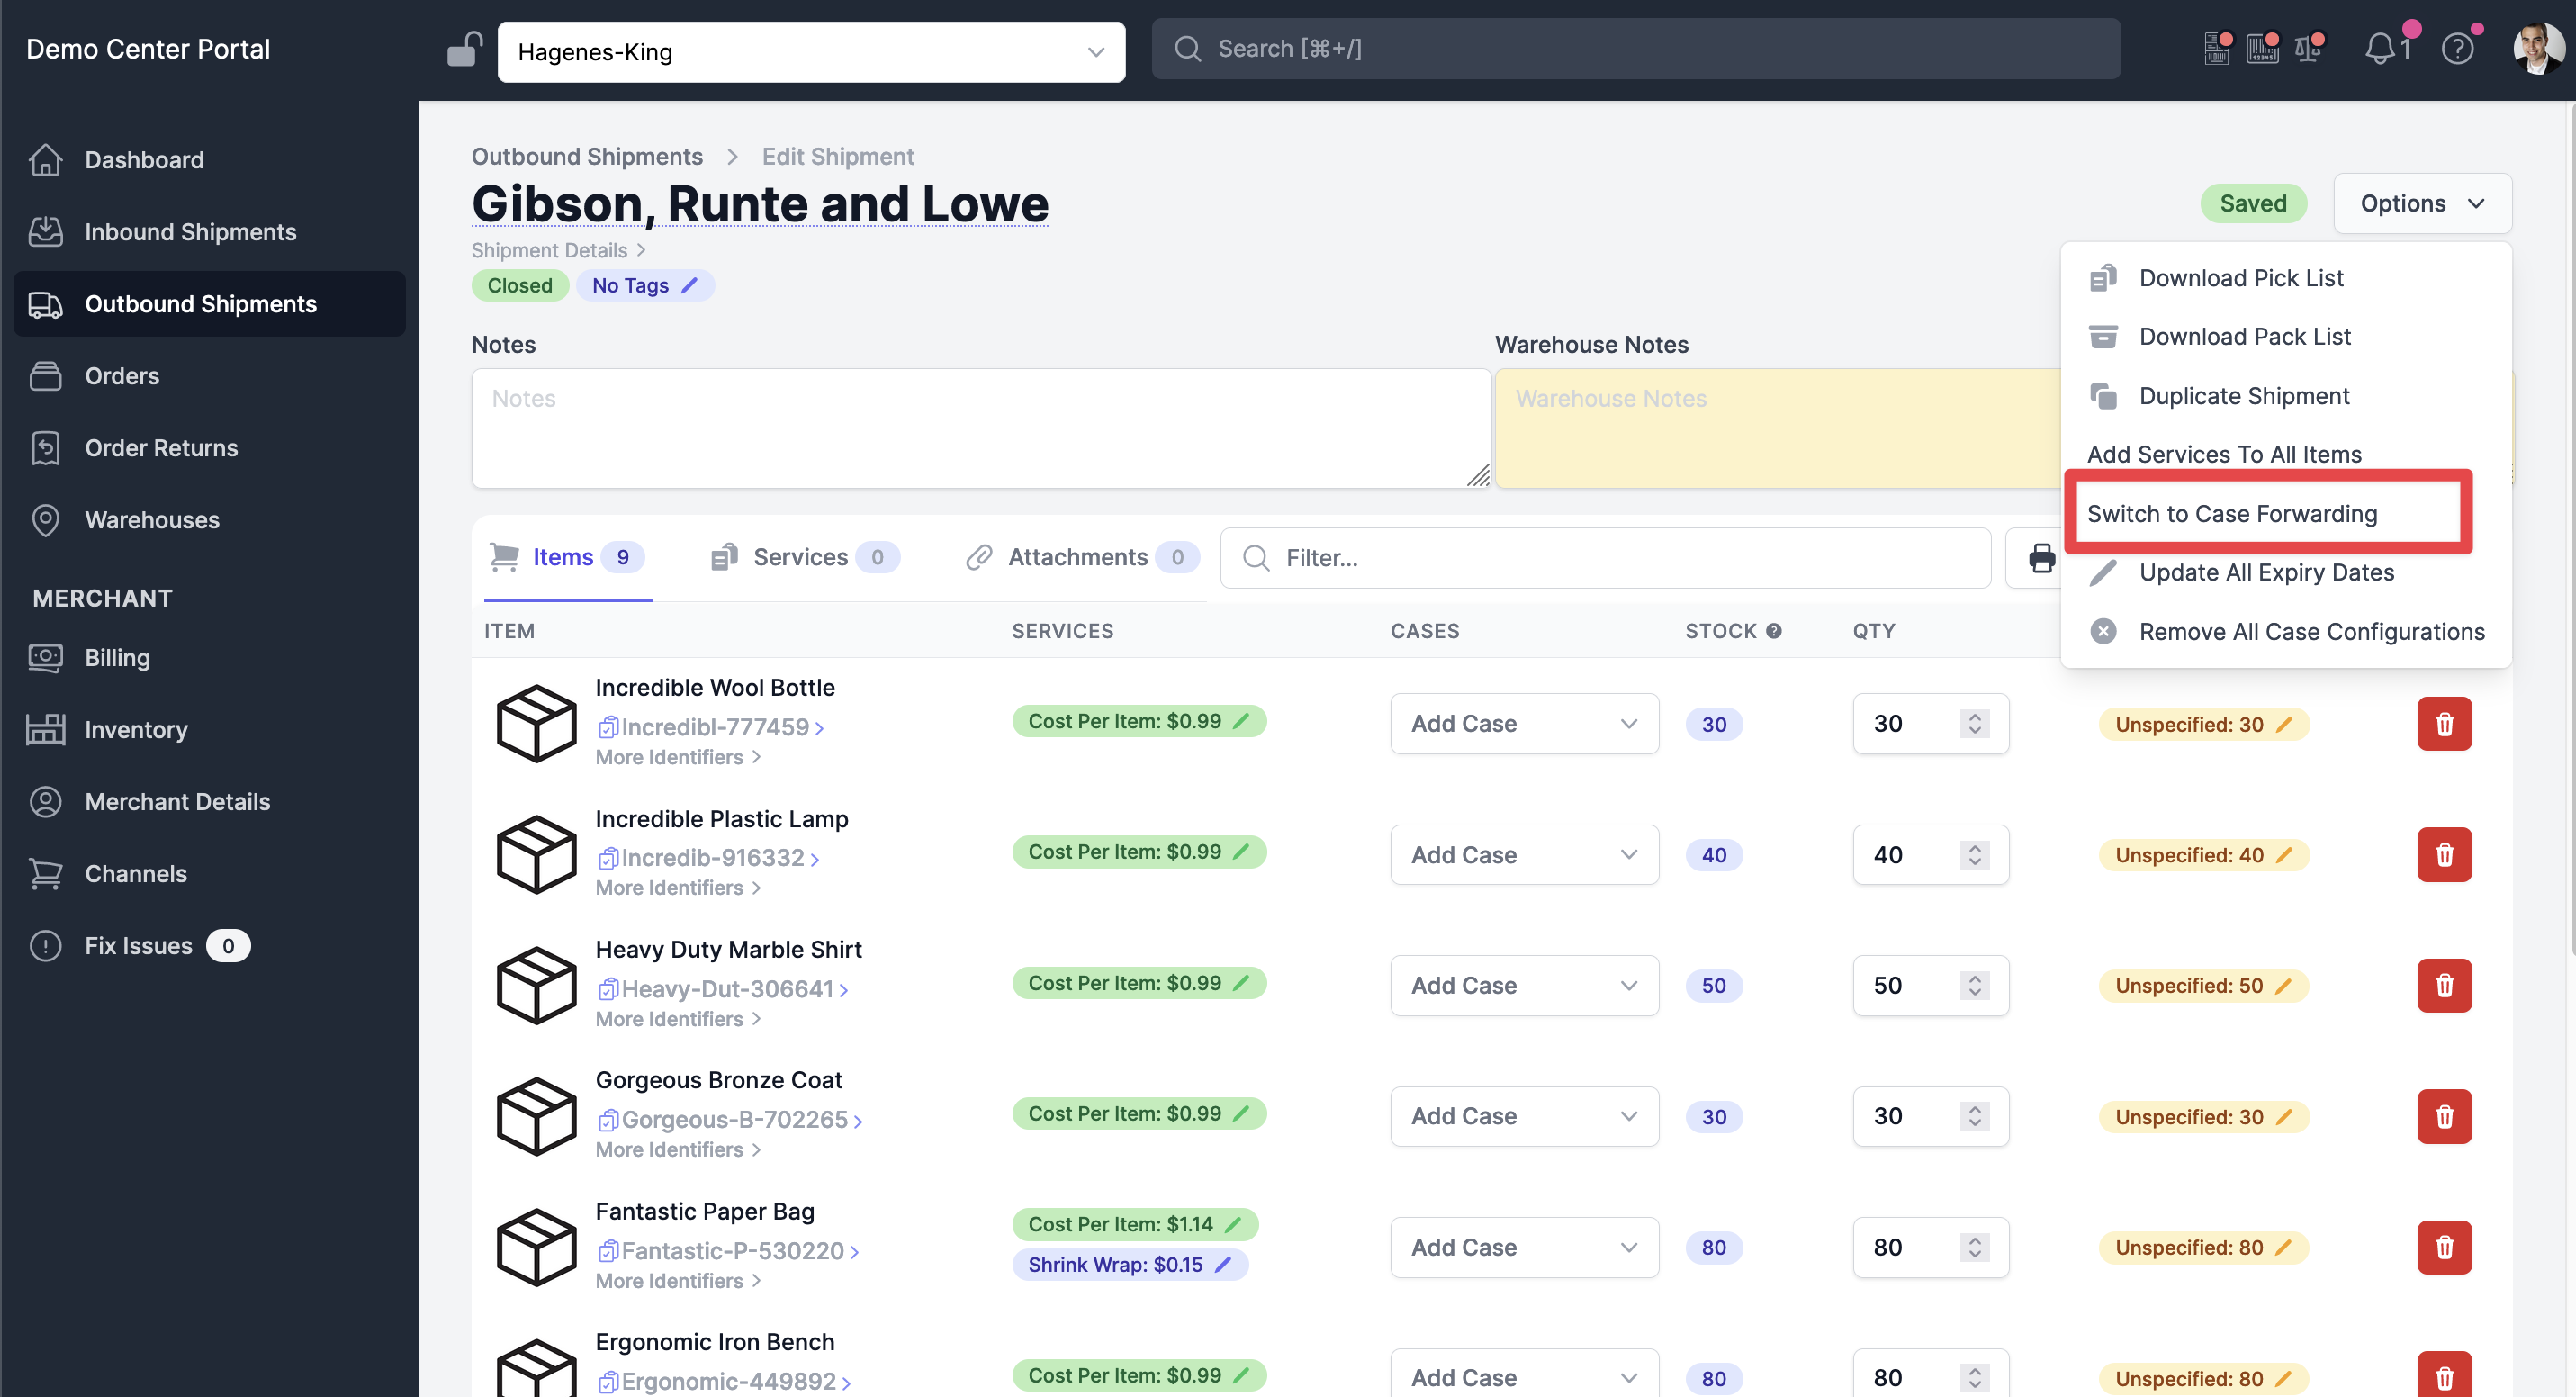Click the Gibson, Runte and Lowe title
Viewport: 2576px width, 1397px height.
pyautogui.click(x=760, y=204)
